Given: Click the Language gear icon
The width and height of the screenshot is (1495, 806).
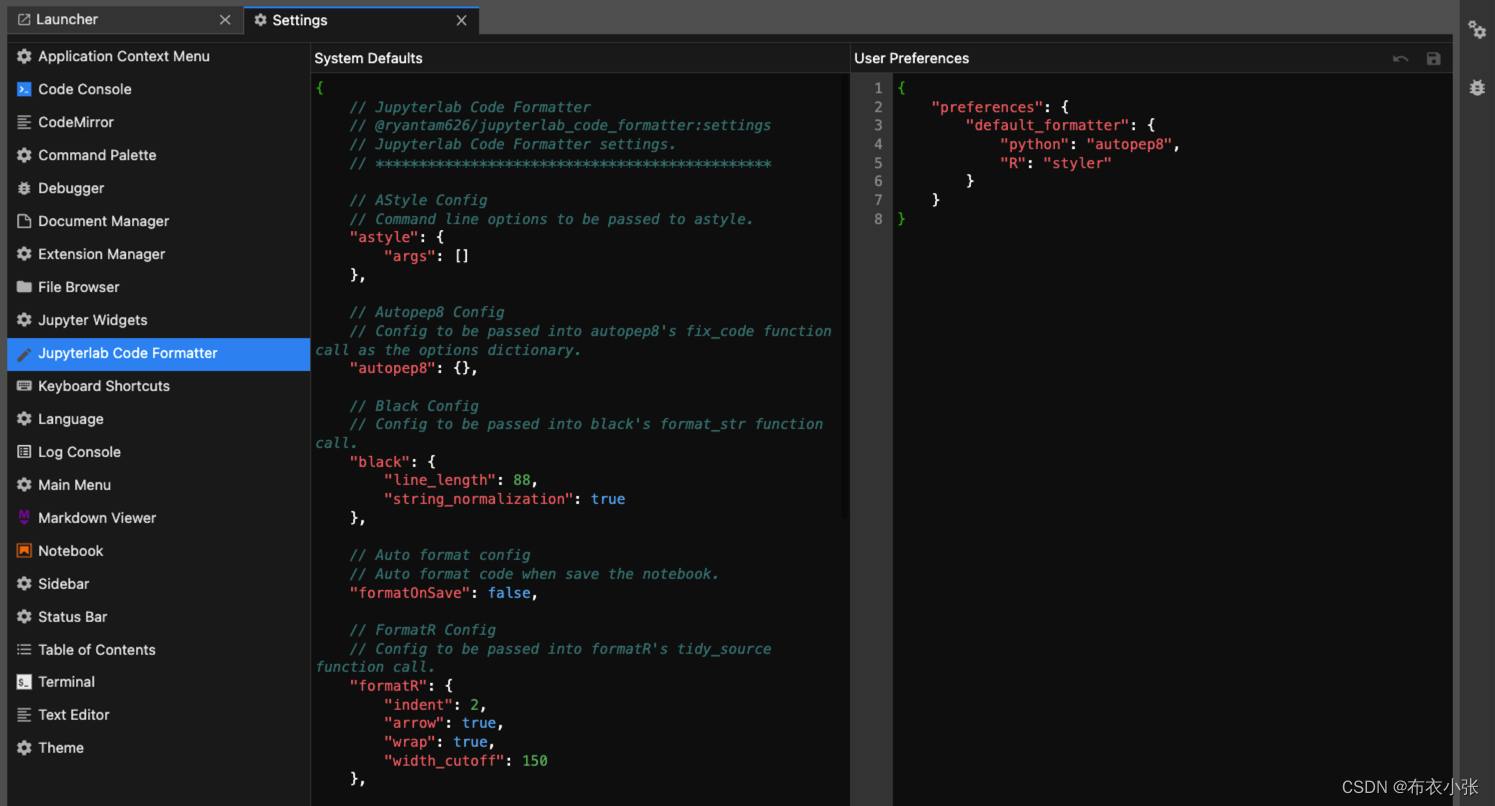Looking at the screenshot, I should coord(24,420).
